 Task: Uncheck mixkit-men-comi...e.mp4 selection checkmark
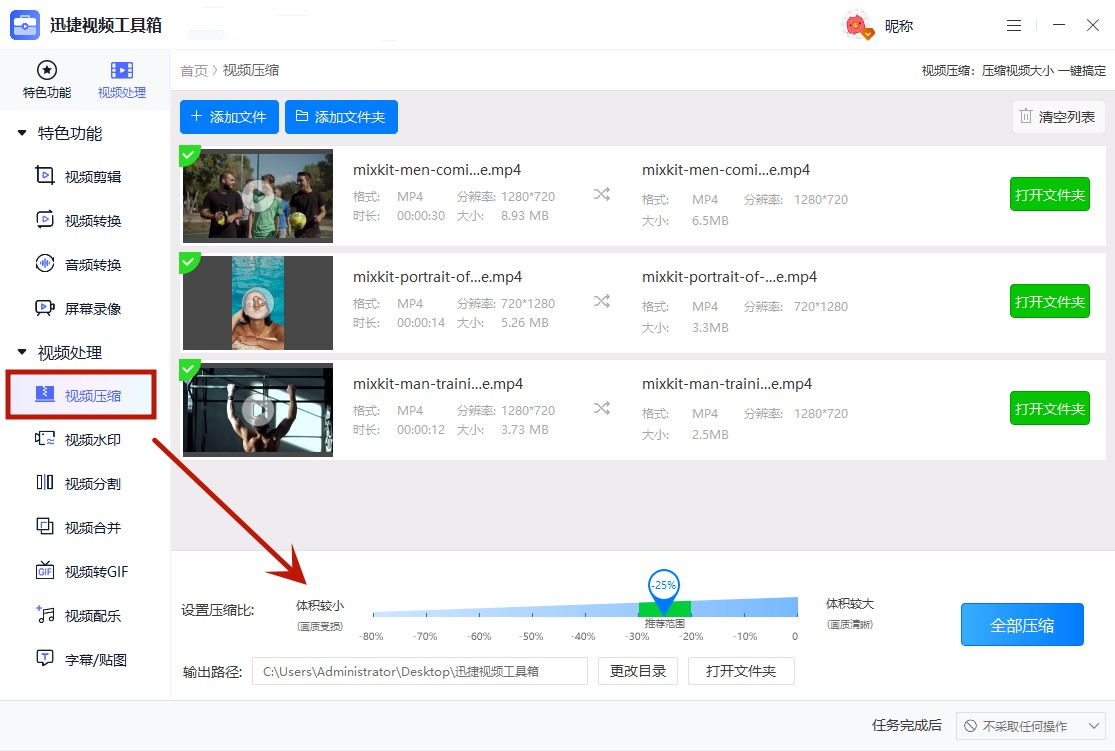[x=188, y=156]
